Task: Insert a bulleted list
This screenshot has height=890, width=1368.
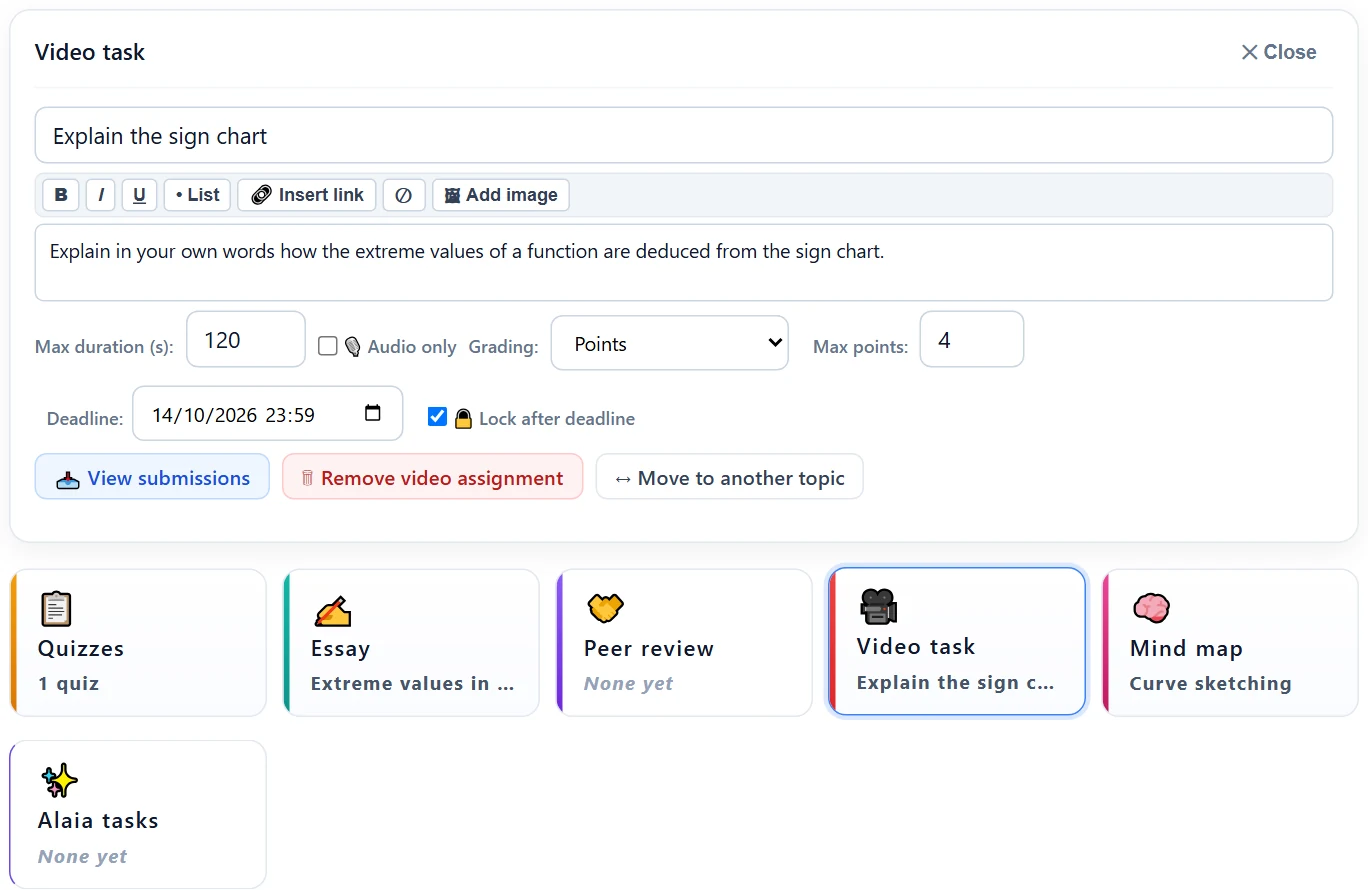Action: [x=197, y=195]
